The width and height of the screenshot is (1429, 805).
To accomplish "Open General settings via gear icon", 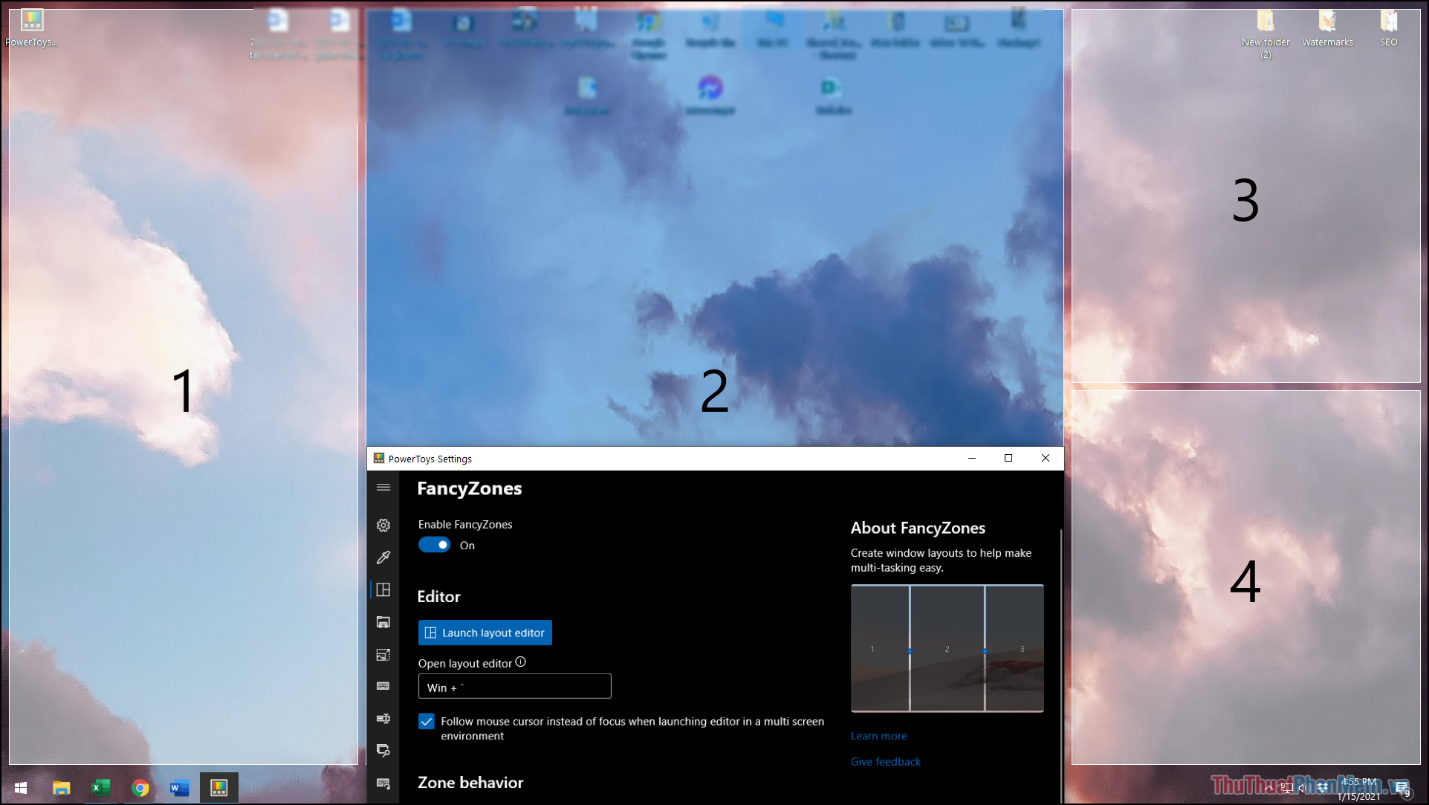I will (383, 525).
